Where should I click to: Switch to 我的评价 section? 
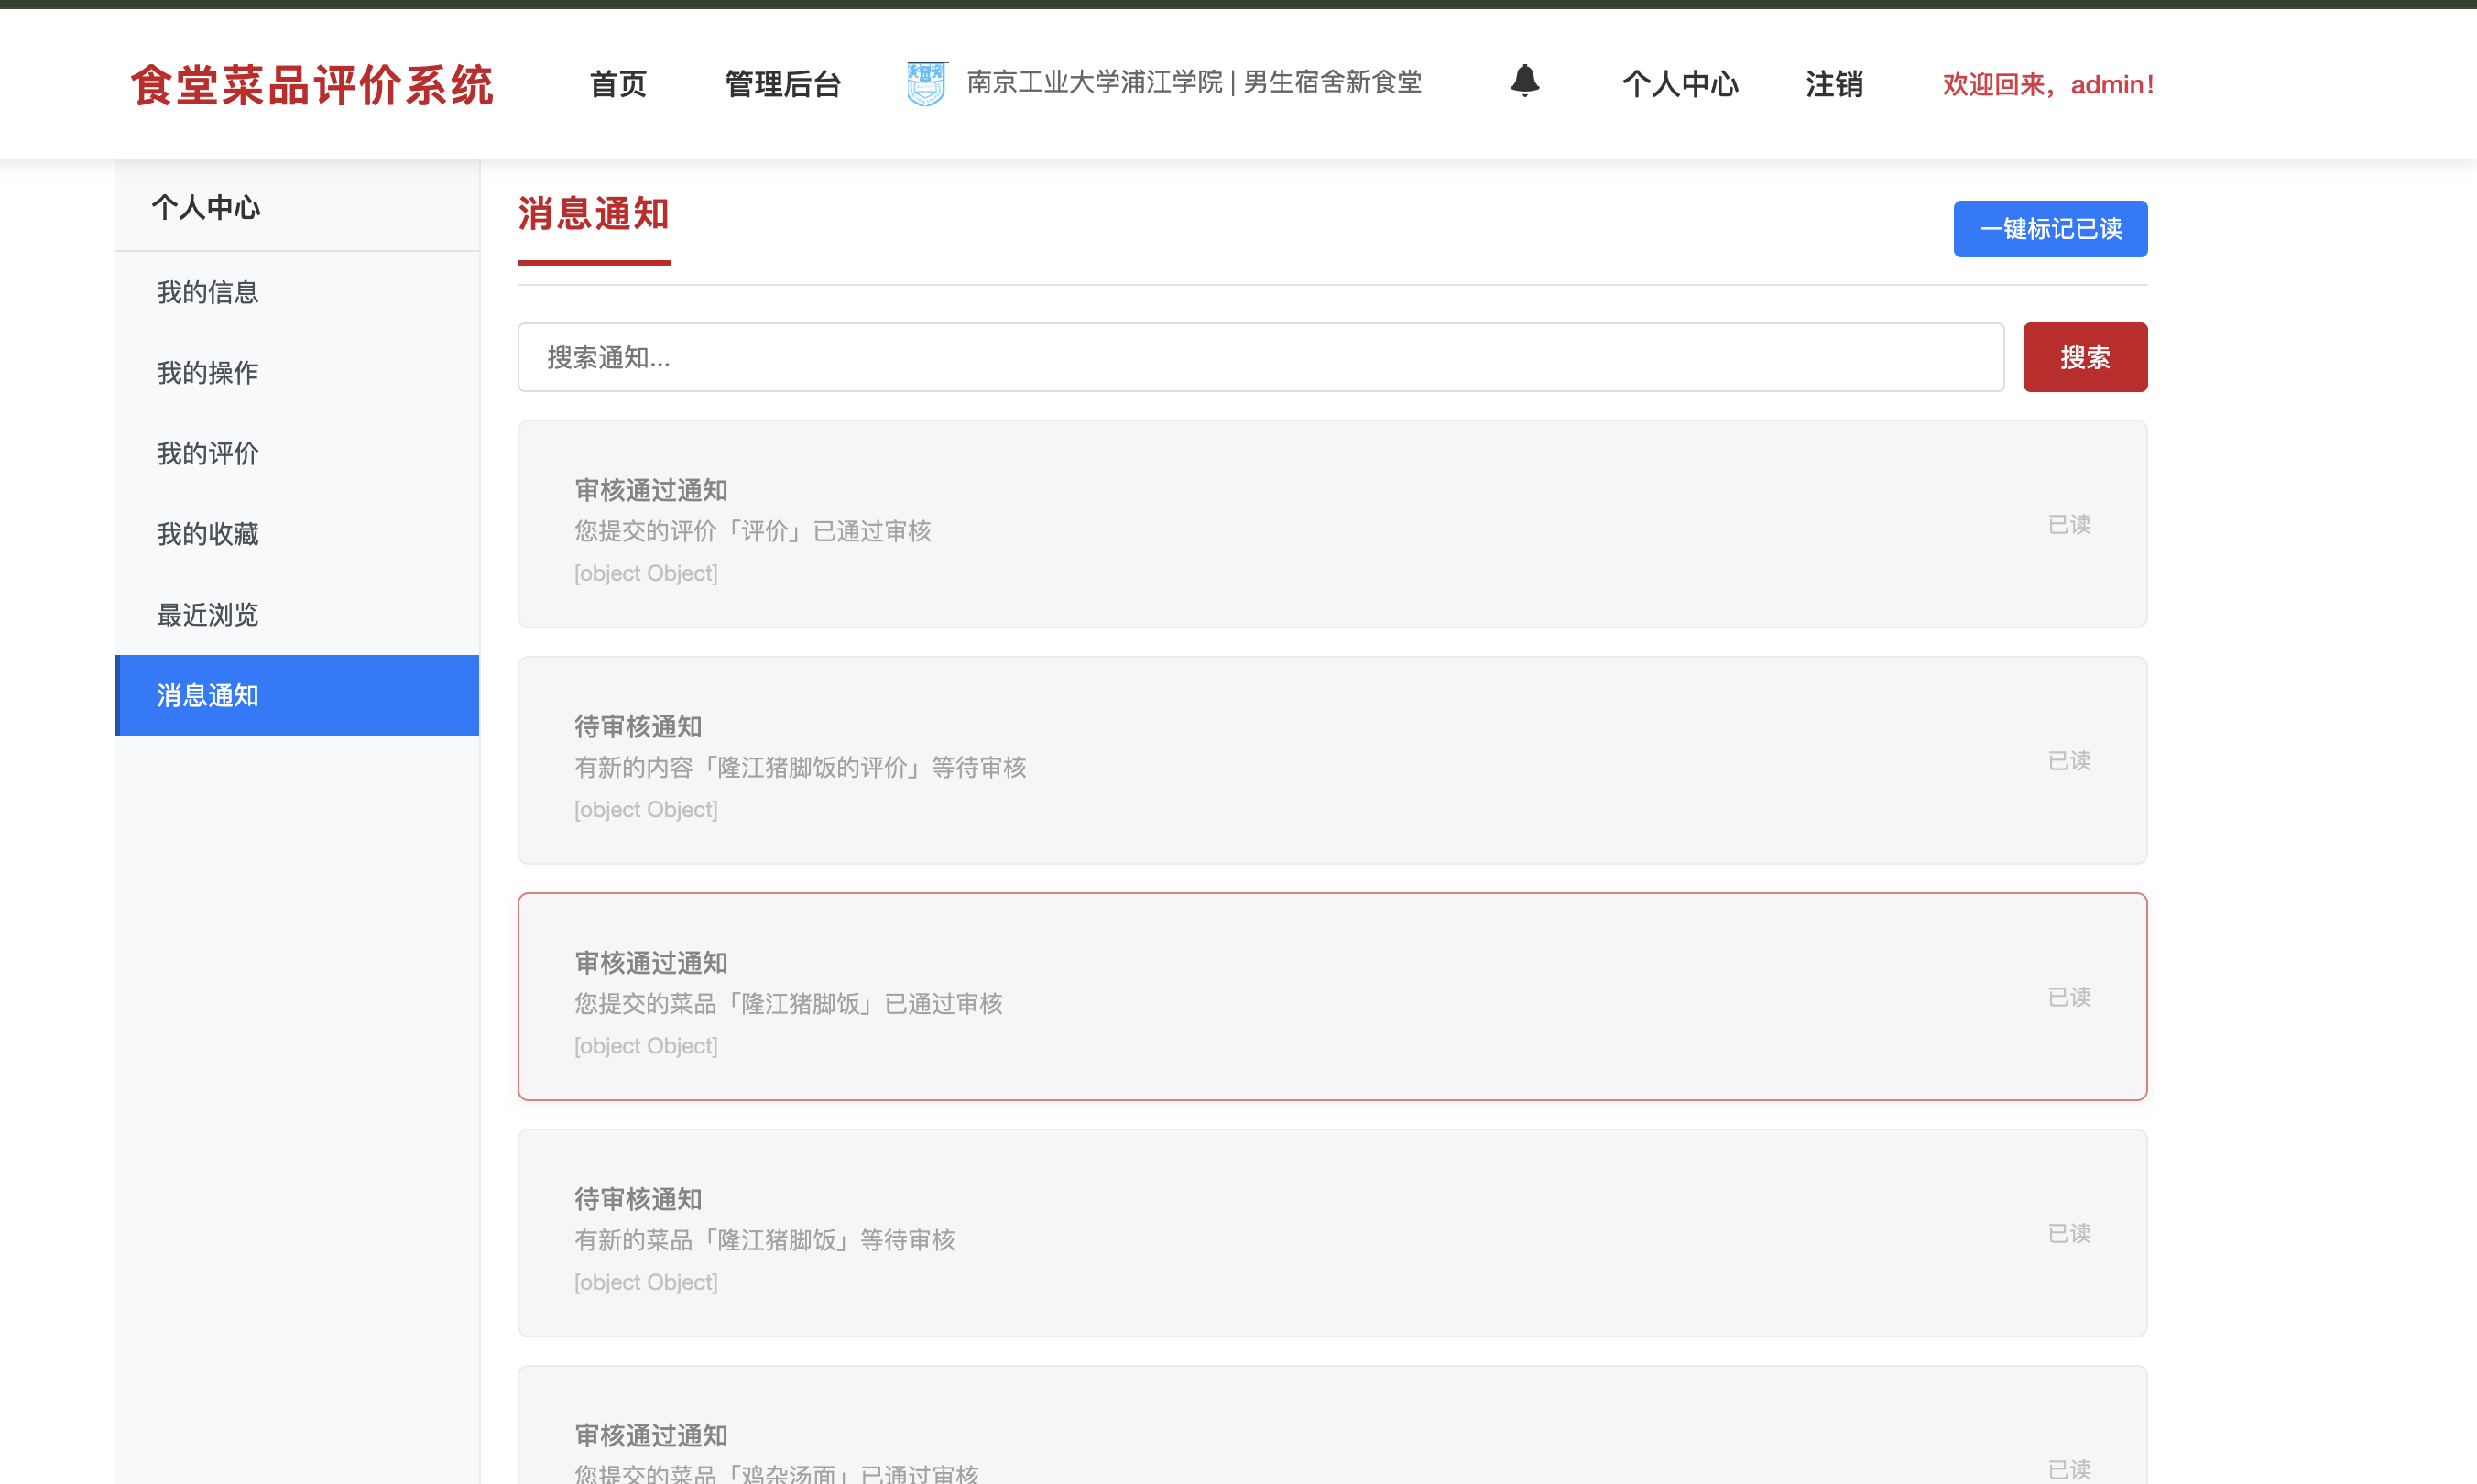point(208,453)
